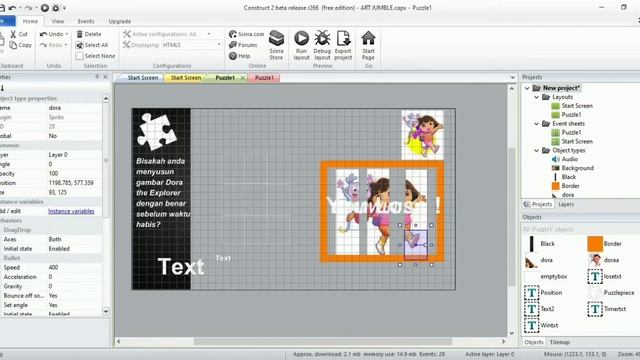Collapse the Object types folder

pos(536,151)
